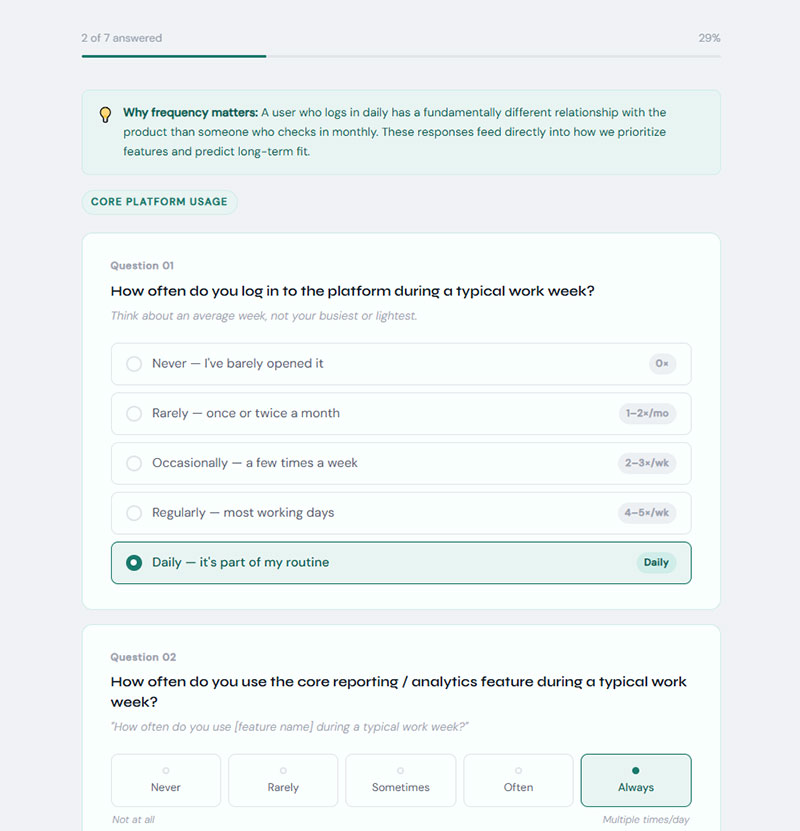
Task: Select 'Always' on the analytics scale
Action: tap(636, 780)
